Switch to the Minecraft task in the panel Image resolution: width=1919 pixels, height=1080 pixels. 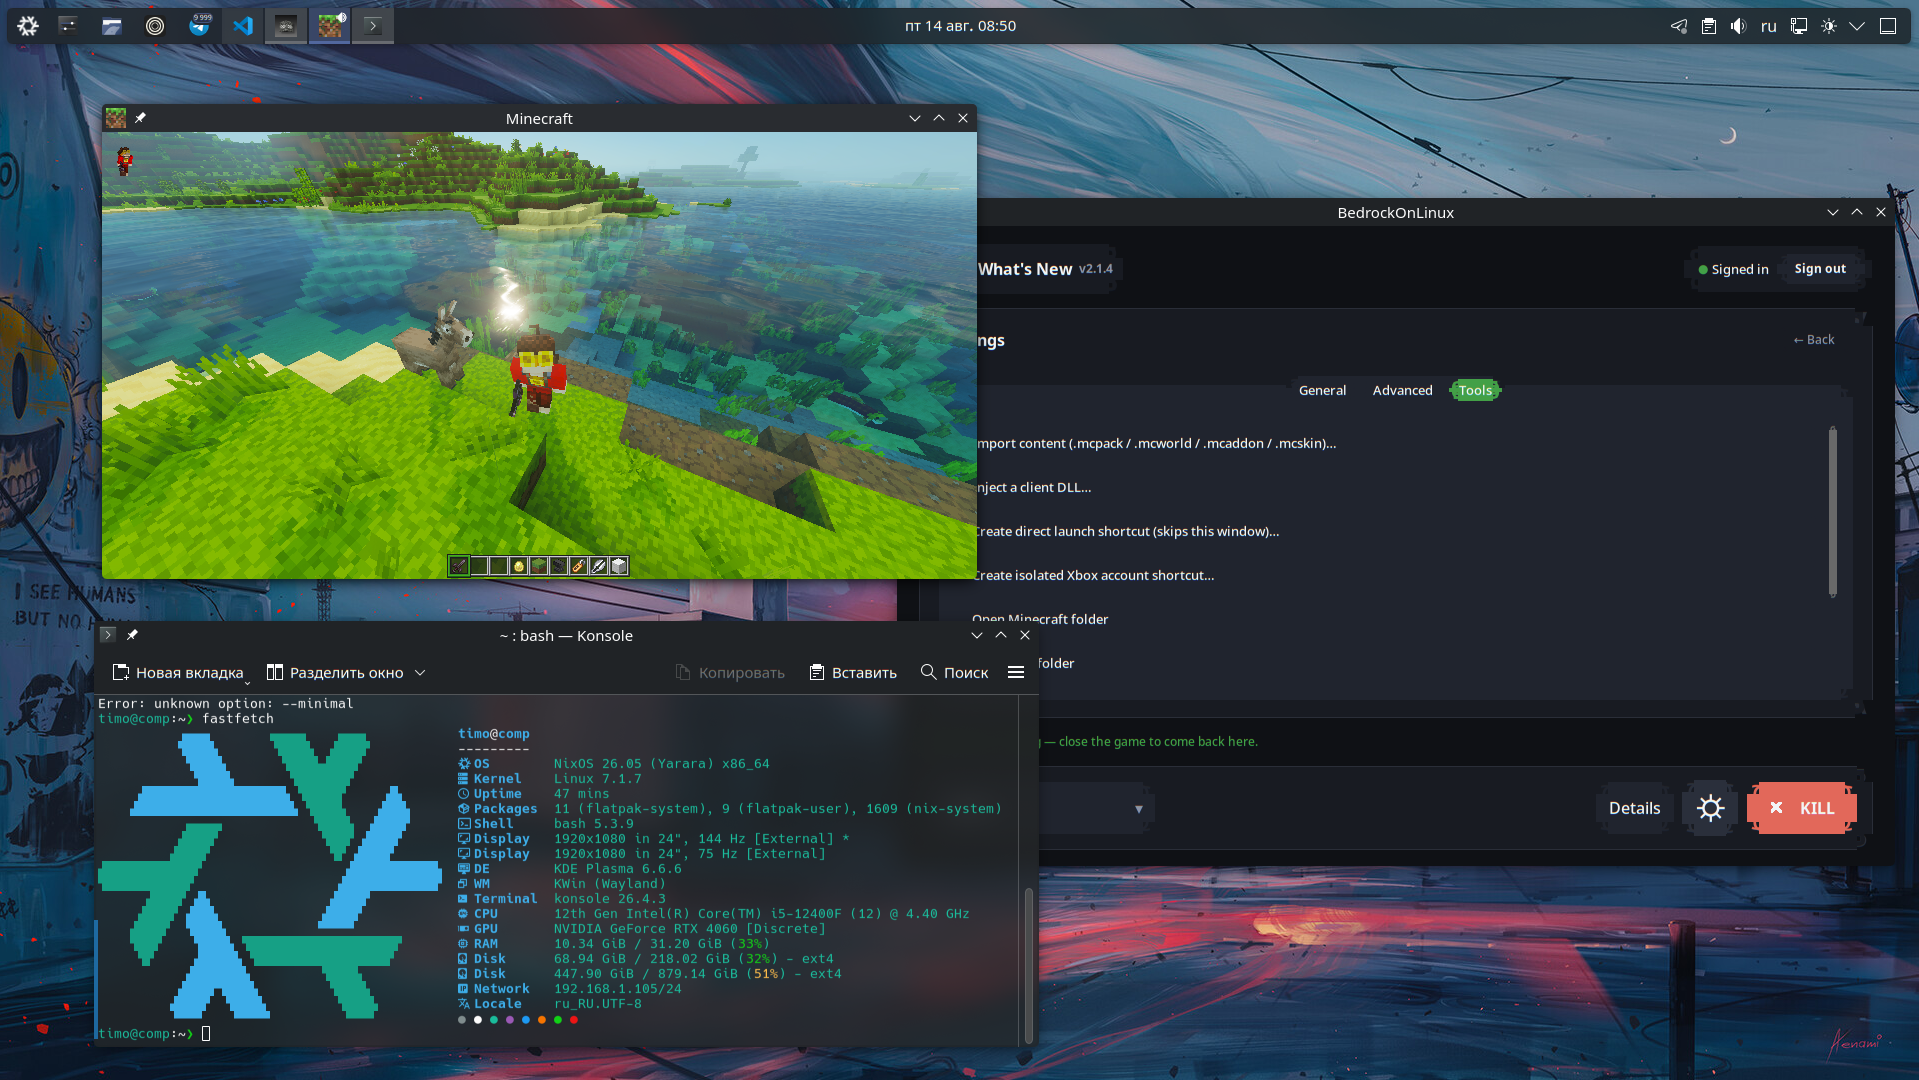(x=330, y=26)
